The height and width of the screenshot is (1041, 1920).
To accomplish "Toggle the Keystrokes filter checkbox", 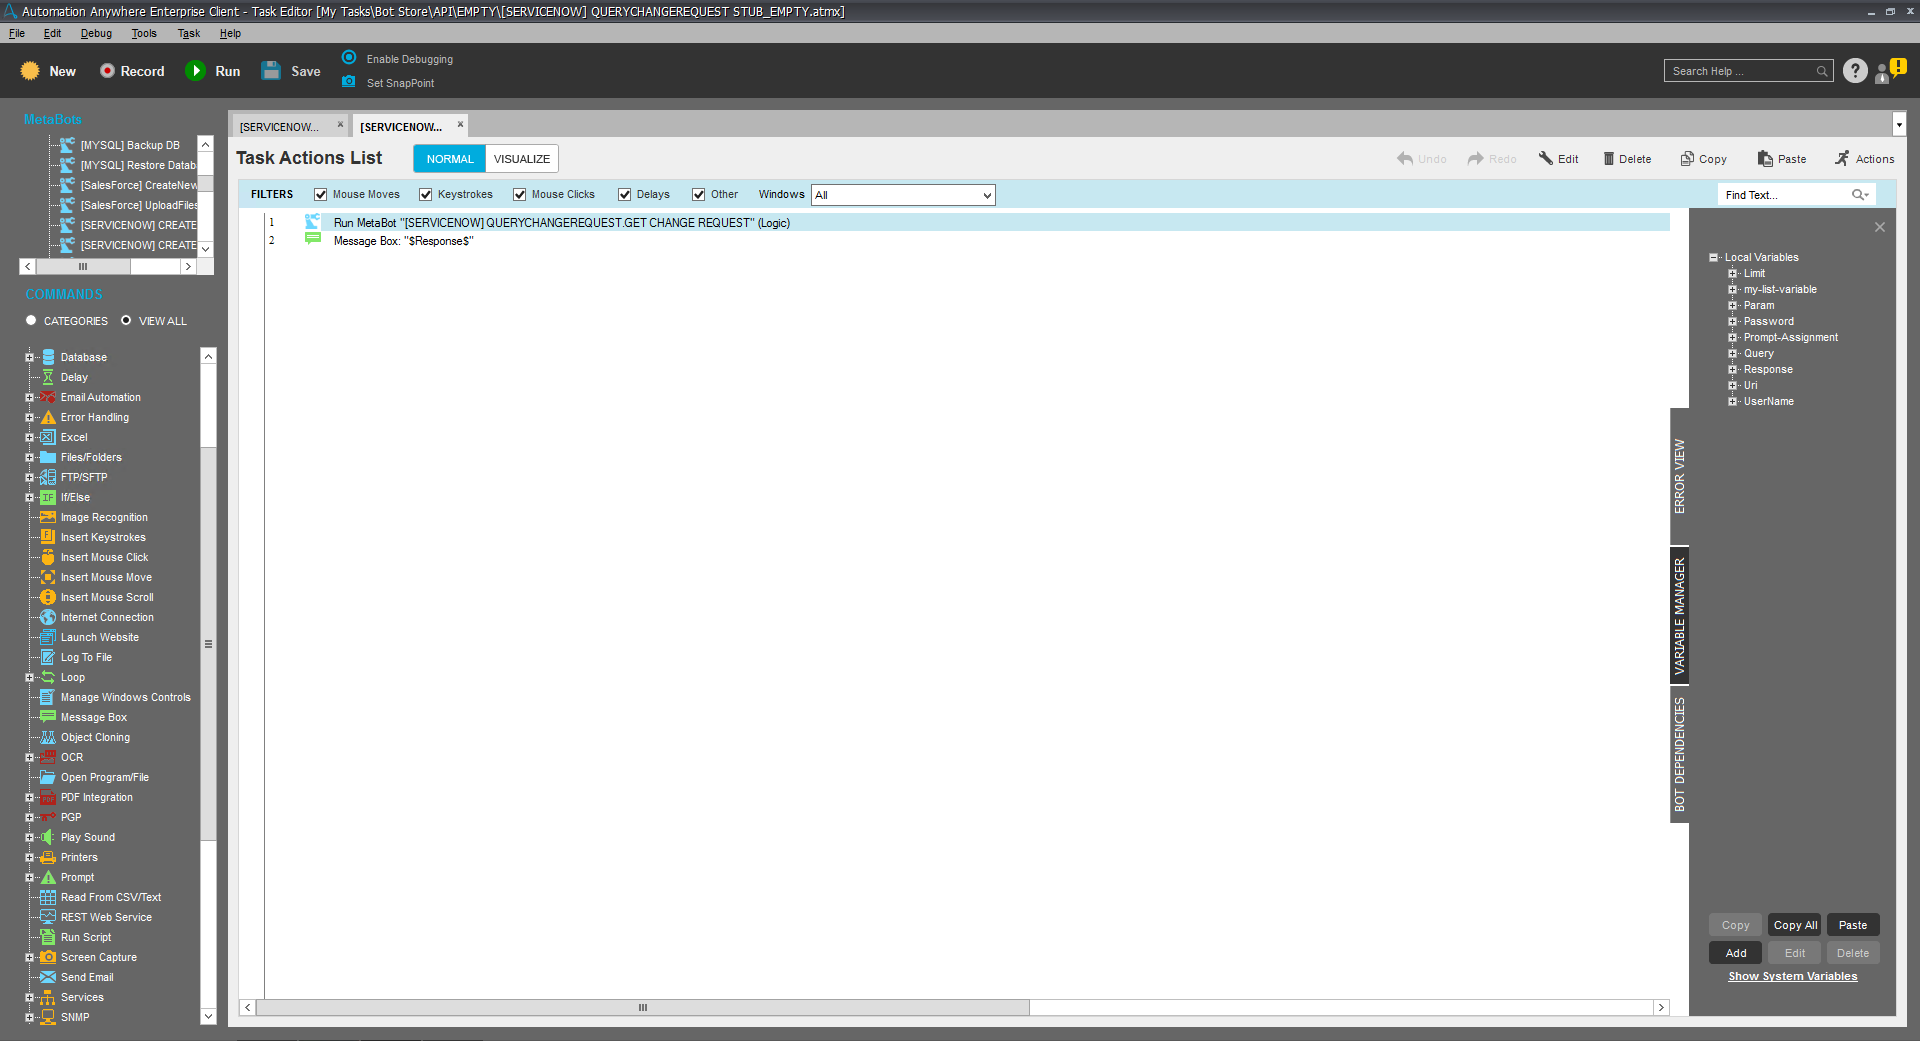I will point(426,195).
